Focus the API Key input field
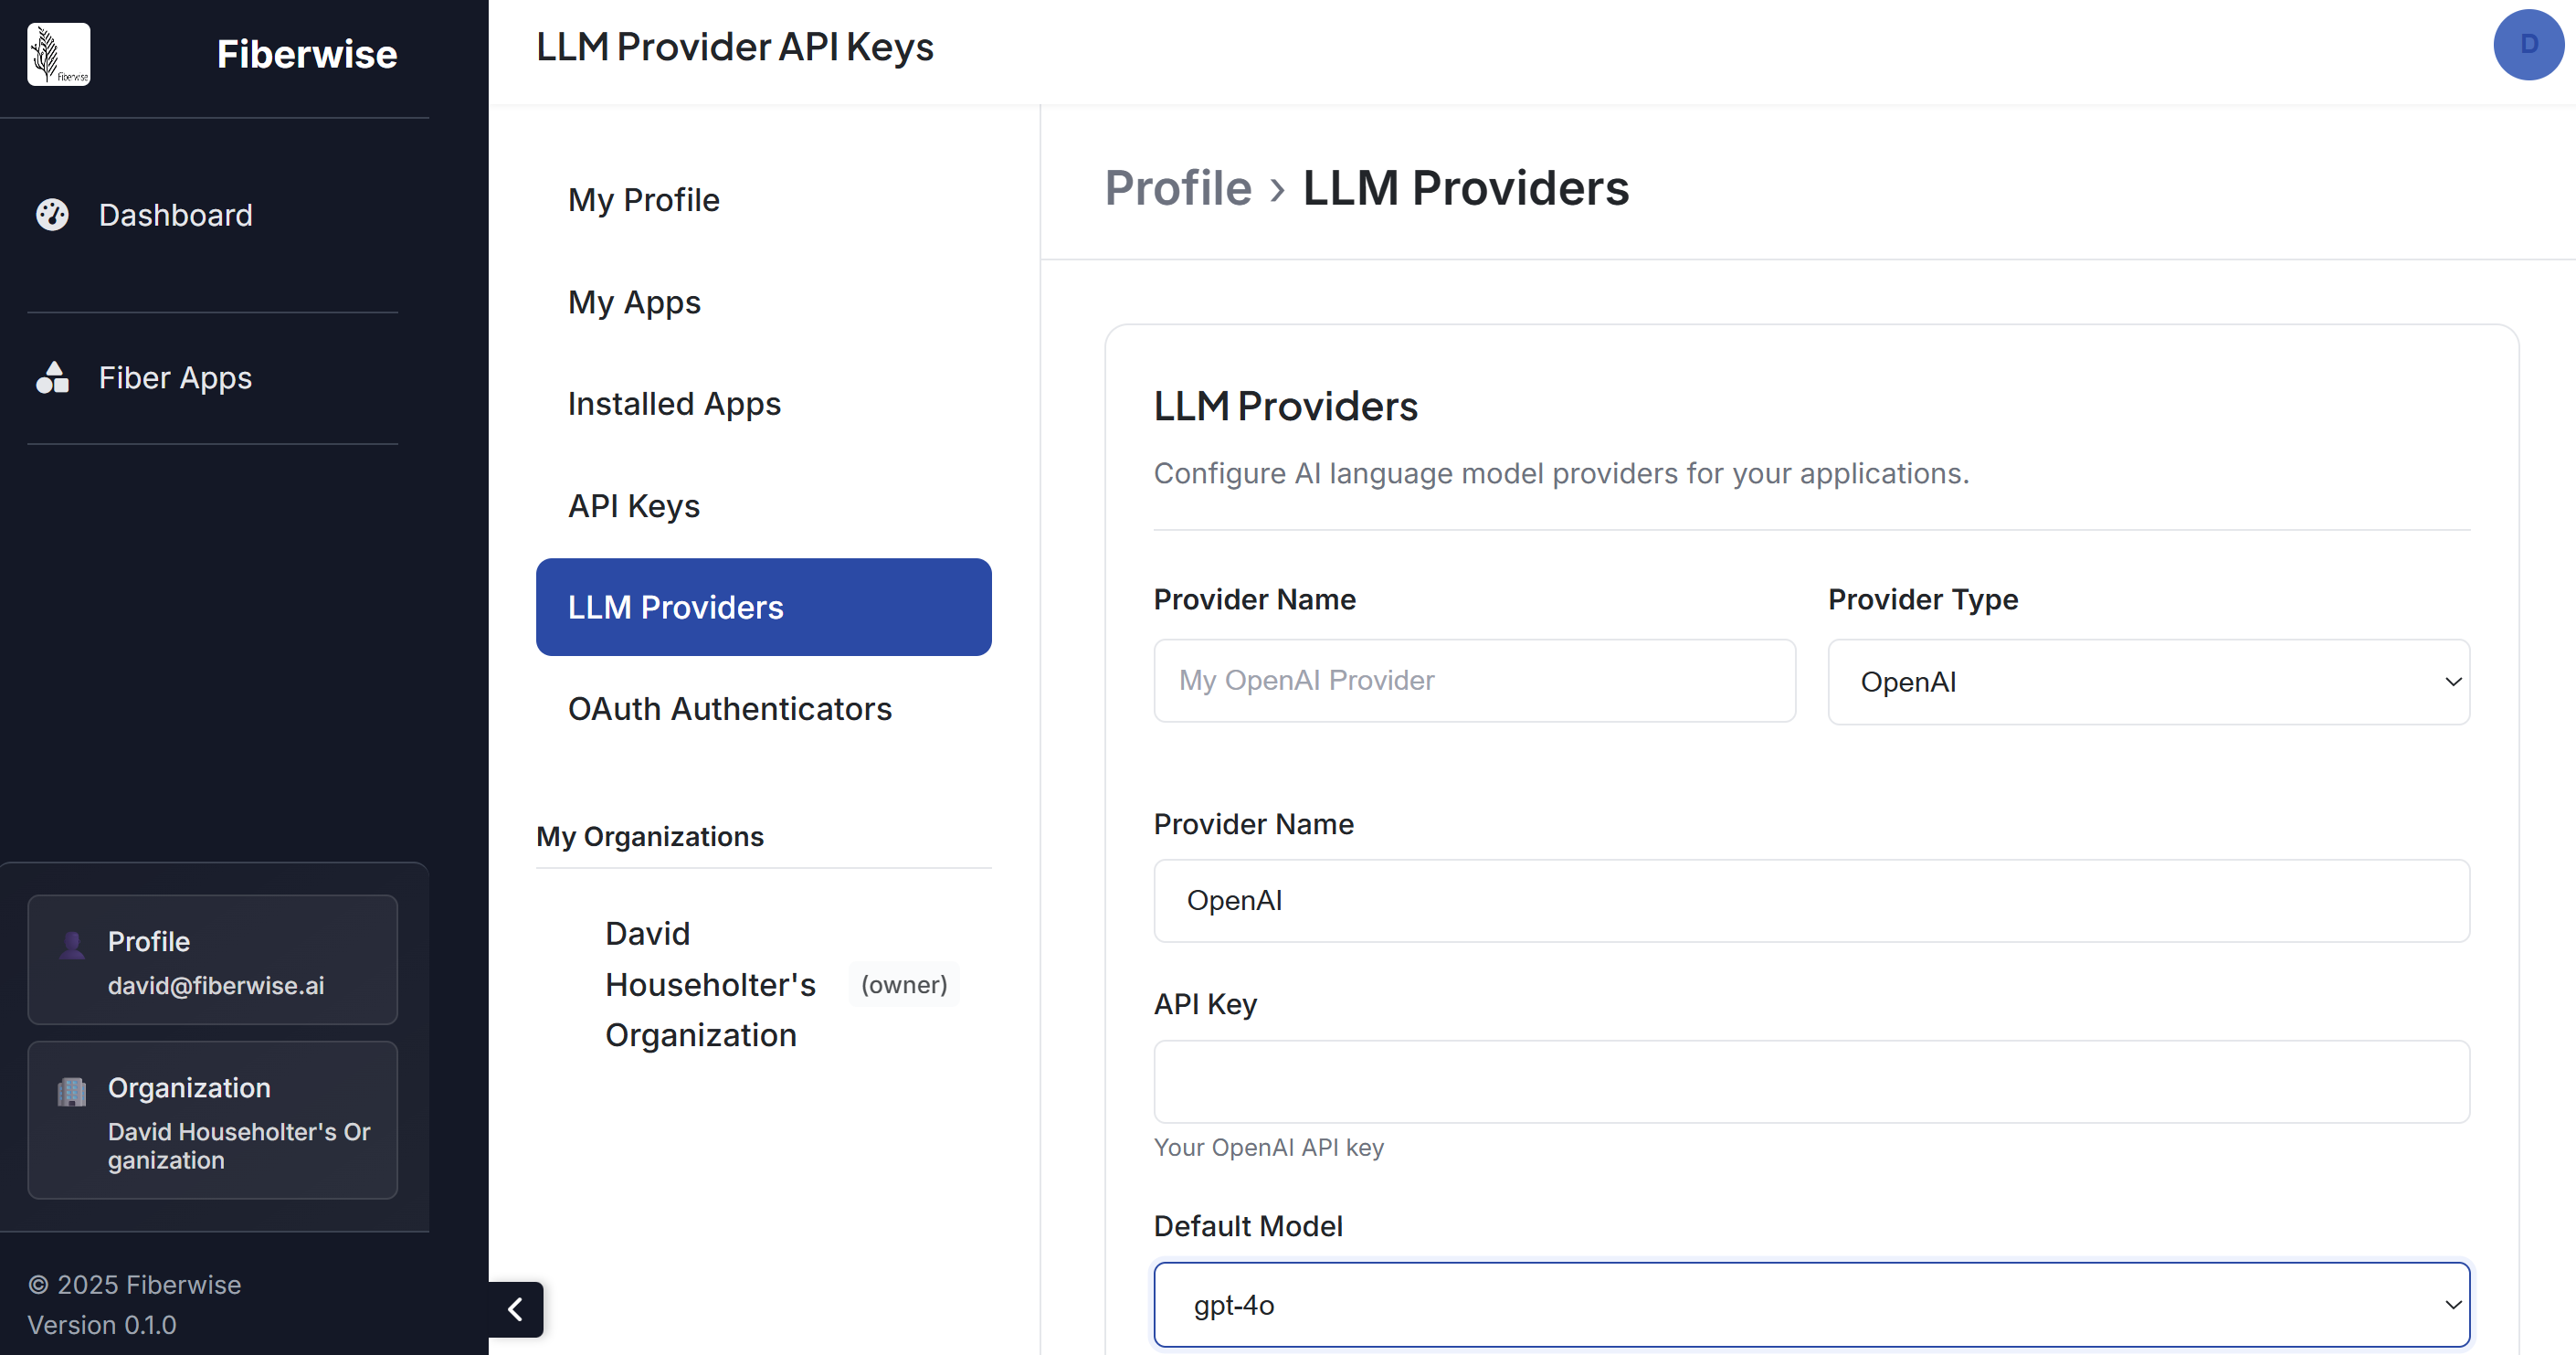Viewport: 2576px width, 1355px height. pos(1811,1081)
